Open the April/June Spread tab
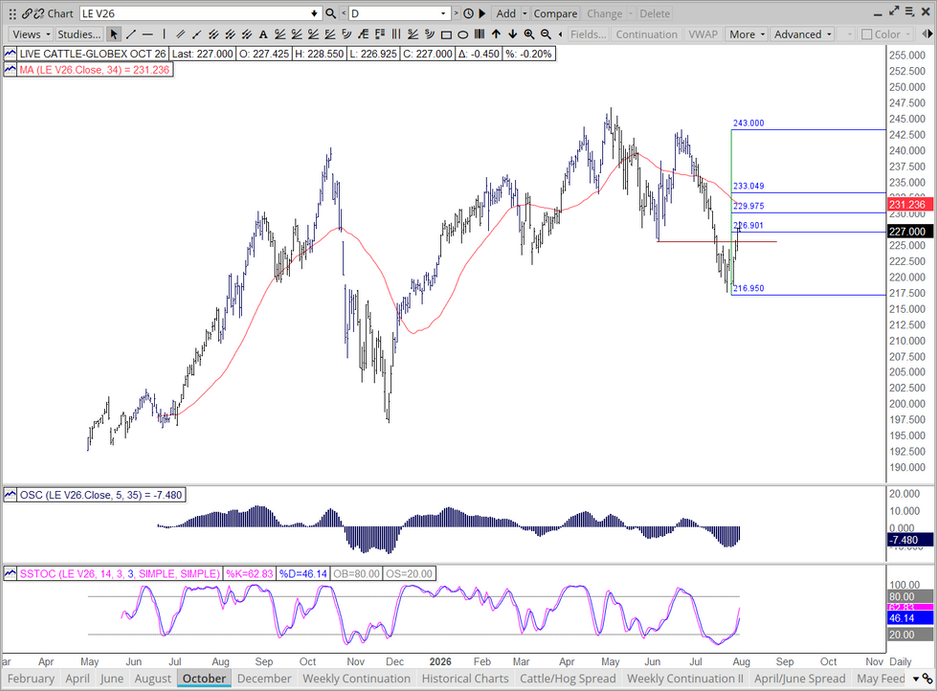 point(800,678)
